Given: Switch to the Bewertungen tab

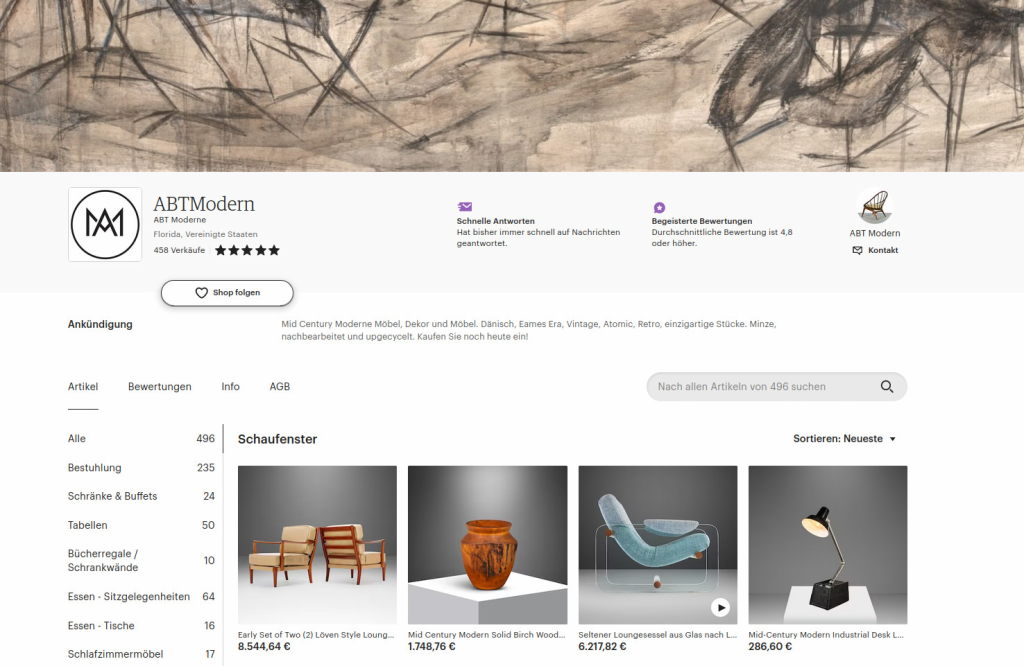Looking at the screenshot, I should click(160, 387).
